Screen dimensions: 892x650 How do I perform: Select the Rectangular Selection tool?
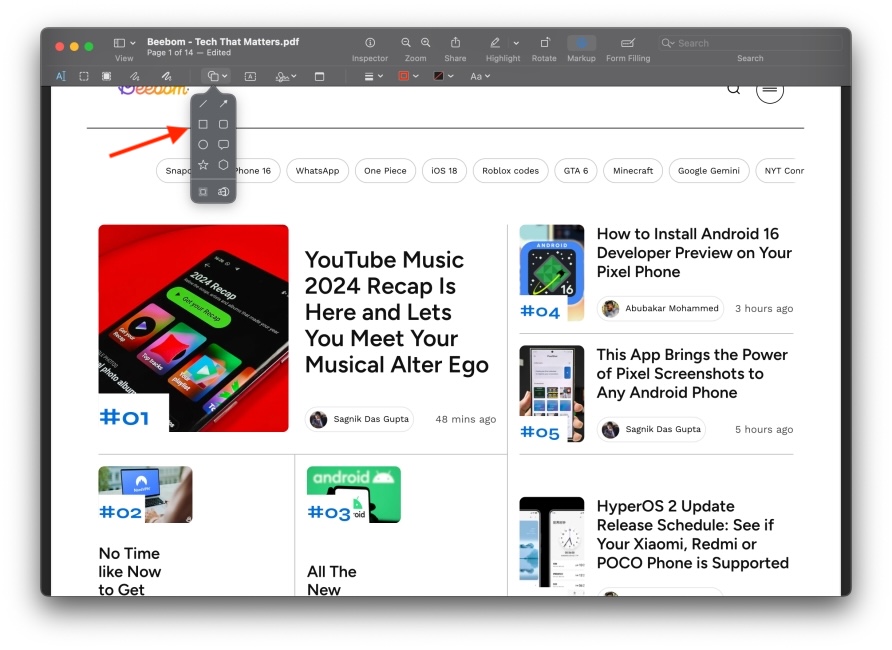pos(84,76)
